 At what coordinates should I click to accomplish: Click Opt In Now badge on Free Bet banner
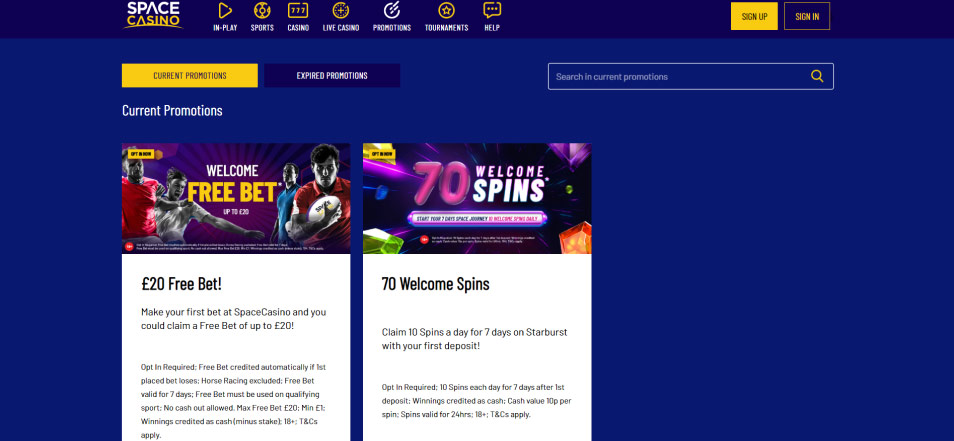pyautogui.click(x=137, y=153)
